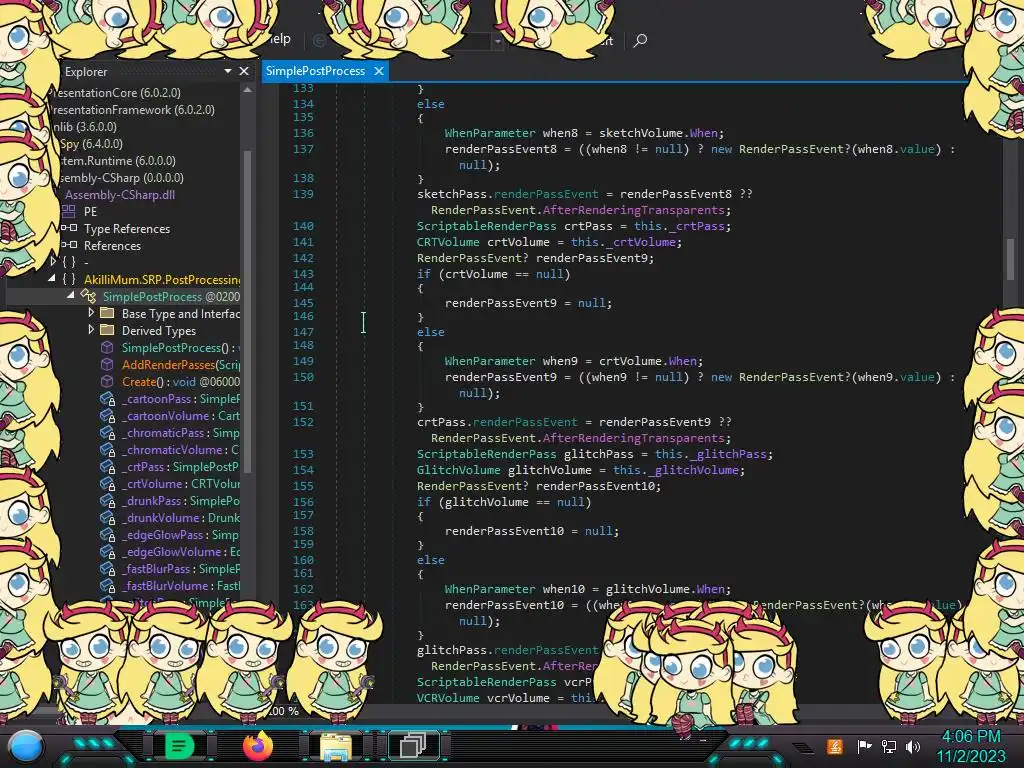Click the field icon beside _drunkVolume
The height and width of the screenshot is (768, 1024).
tap(108, 518)
